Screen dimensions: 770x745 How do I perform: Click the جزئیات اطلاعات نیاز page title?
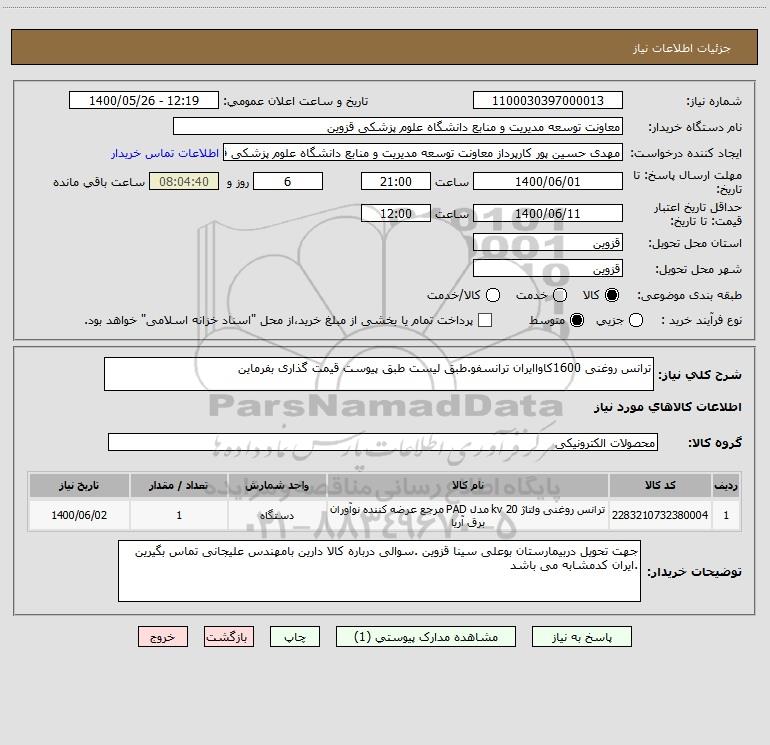[x=682, y=48]
